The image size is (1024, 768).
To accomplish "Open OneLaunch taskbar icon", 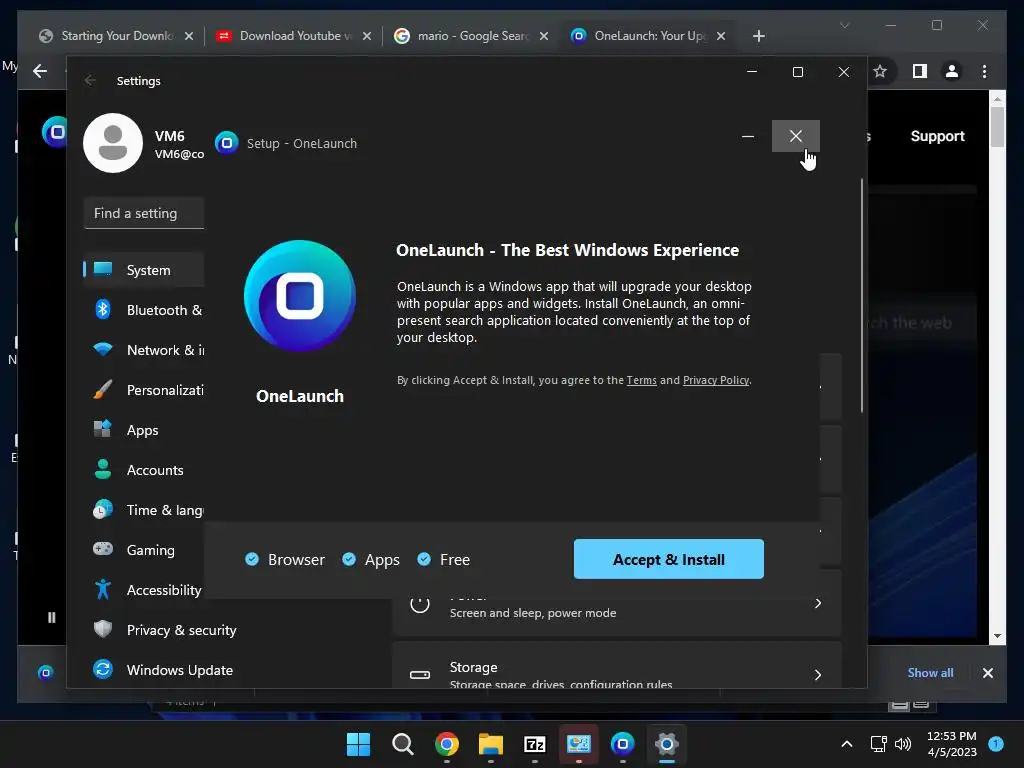I will (622, 744).
